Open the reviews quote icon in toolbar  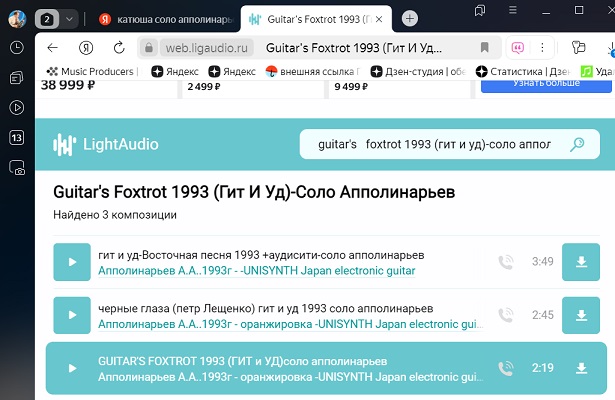pos(518,48)
